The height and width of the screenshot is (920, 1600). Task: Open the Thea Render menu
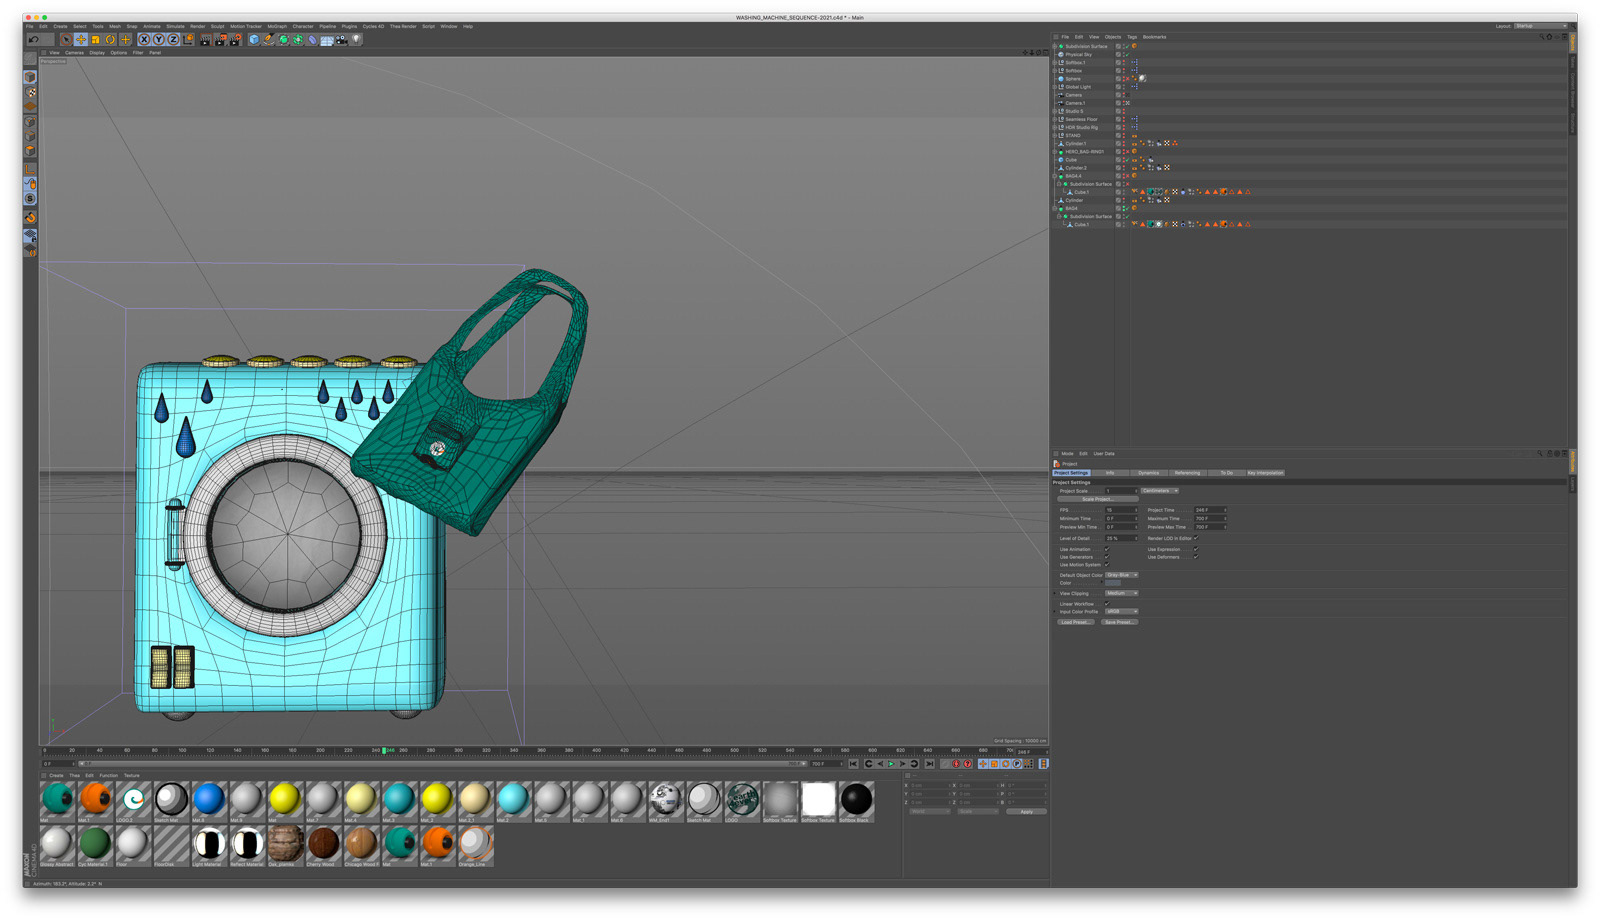tap(403, 27)
